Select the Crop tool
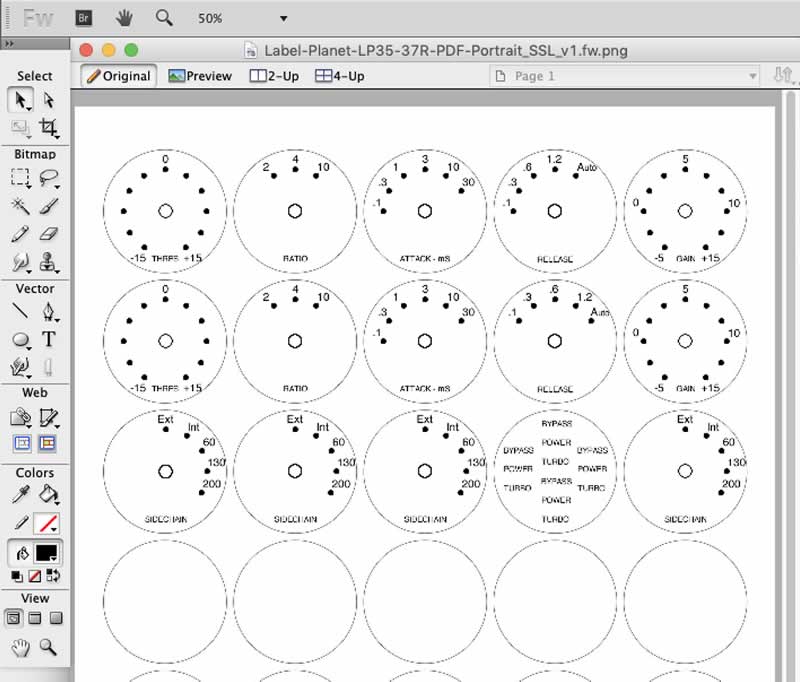Viewport: 800px width, 682px height. click(48, 127)
